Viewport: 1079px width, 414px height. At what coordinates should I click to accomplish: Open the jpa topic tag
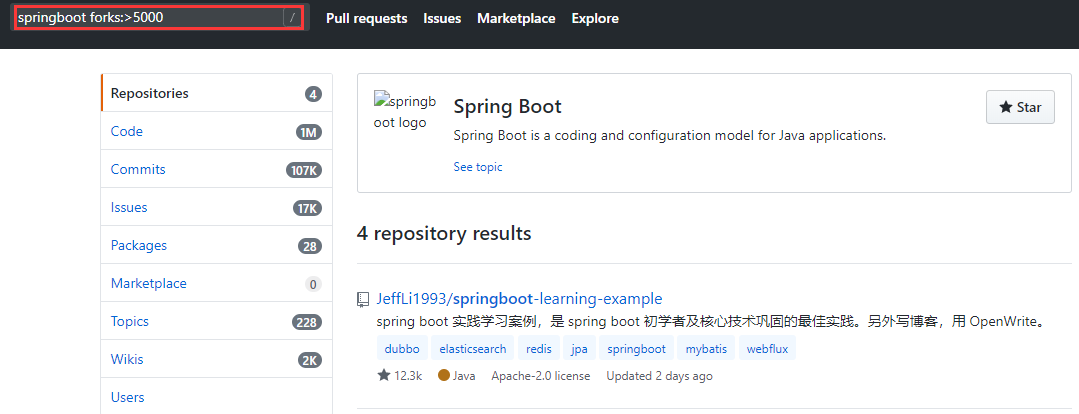click(579, 349)
